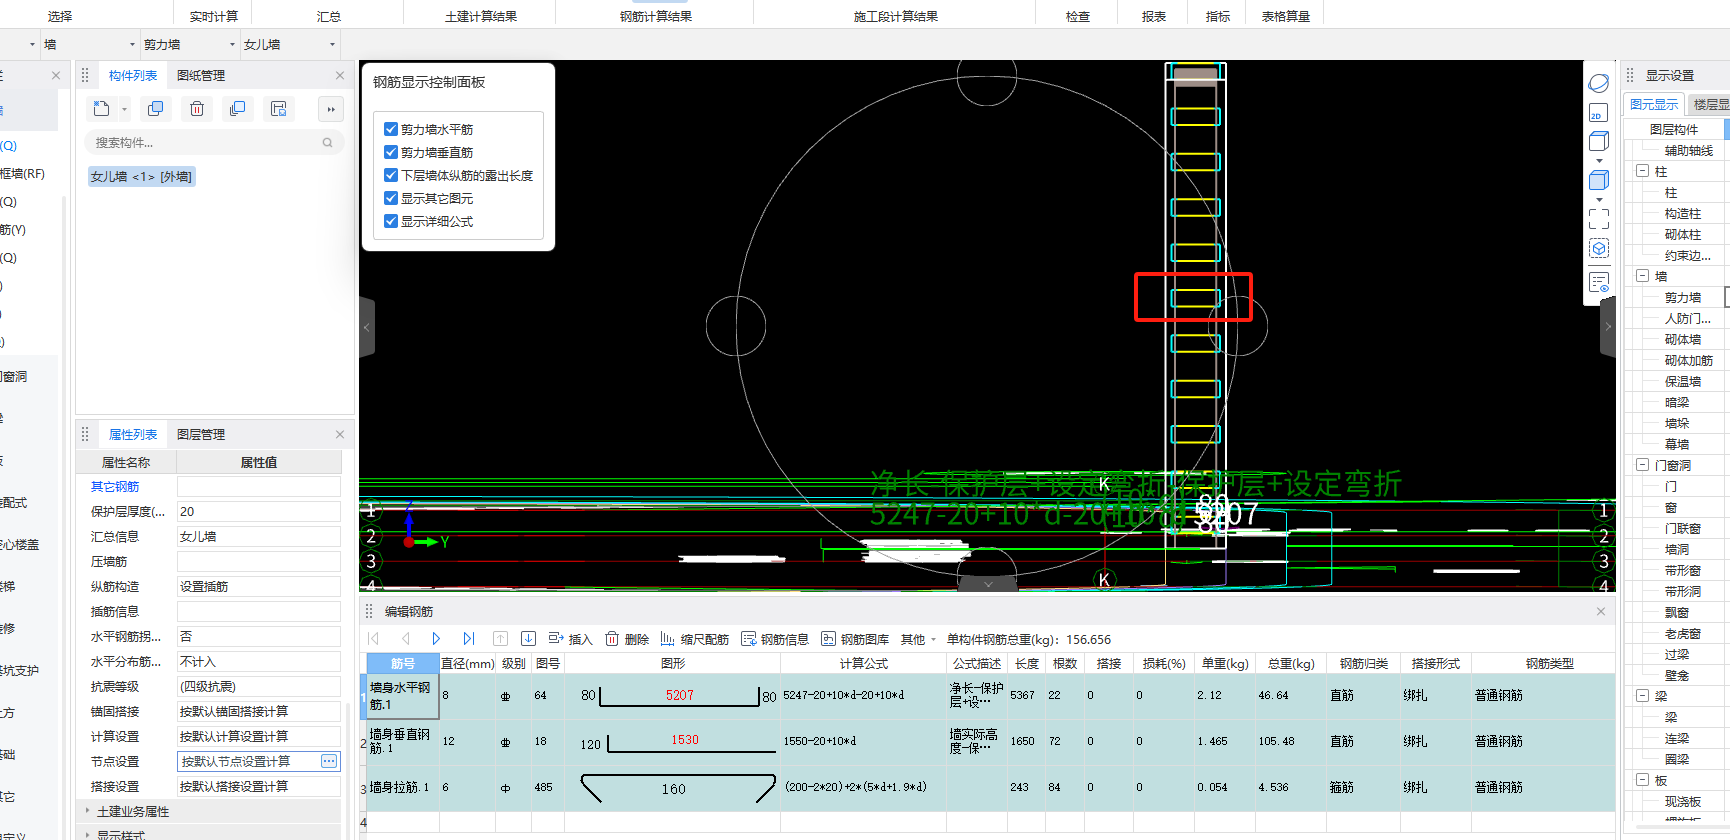Click ellipsis button in 节点设置 row
This screenshot has height=840, width=1730.
coord(329,761)
